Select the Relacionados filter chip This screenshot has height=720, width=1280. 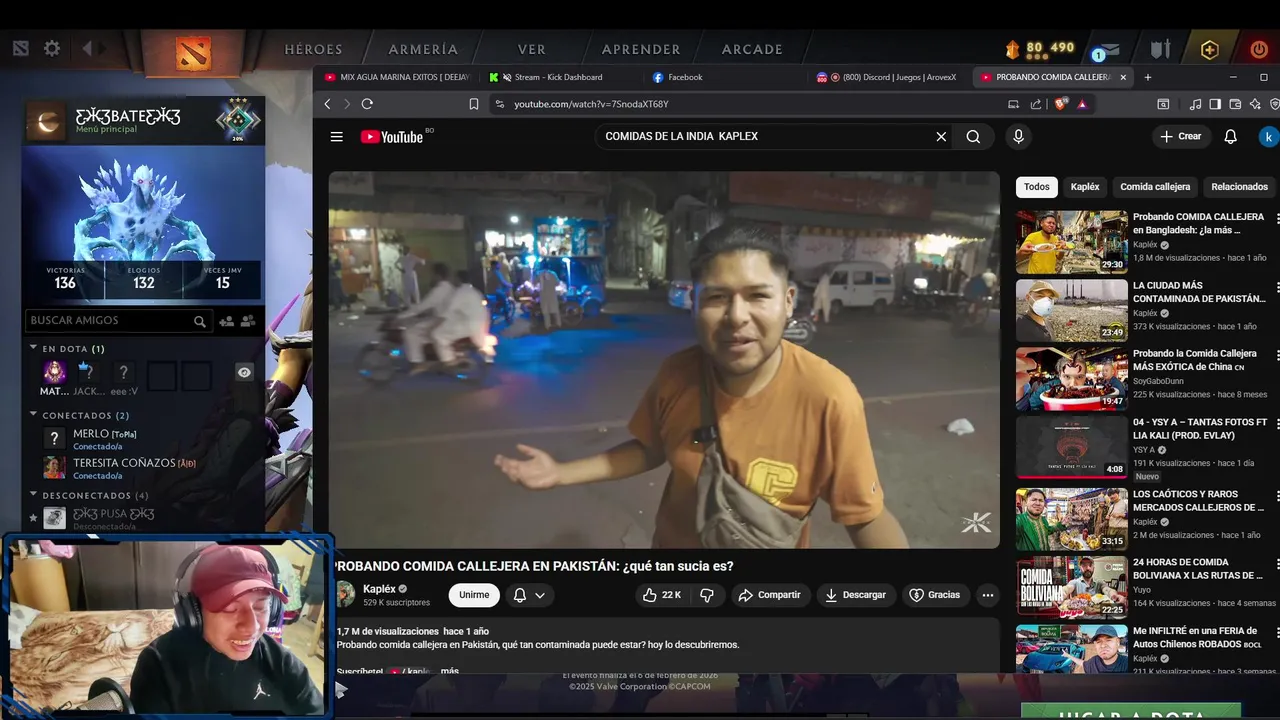coord(1239,187)
